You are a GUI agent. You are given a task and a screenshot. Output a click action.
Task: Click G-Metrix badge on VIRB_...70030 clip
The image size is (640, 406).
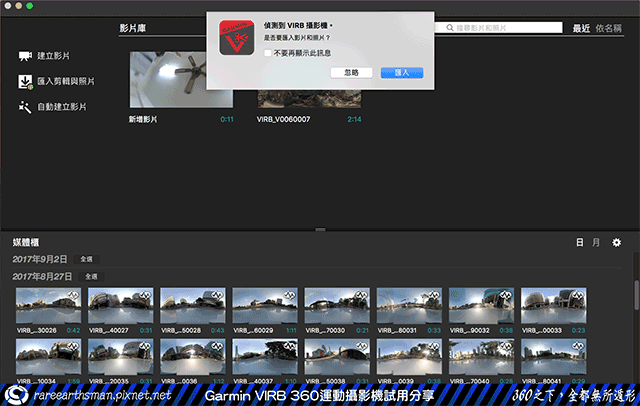[362, 295]
